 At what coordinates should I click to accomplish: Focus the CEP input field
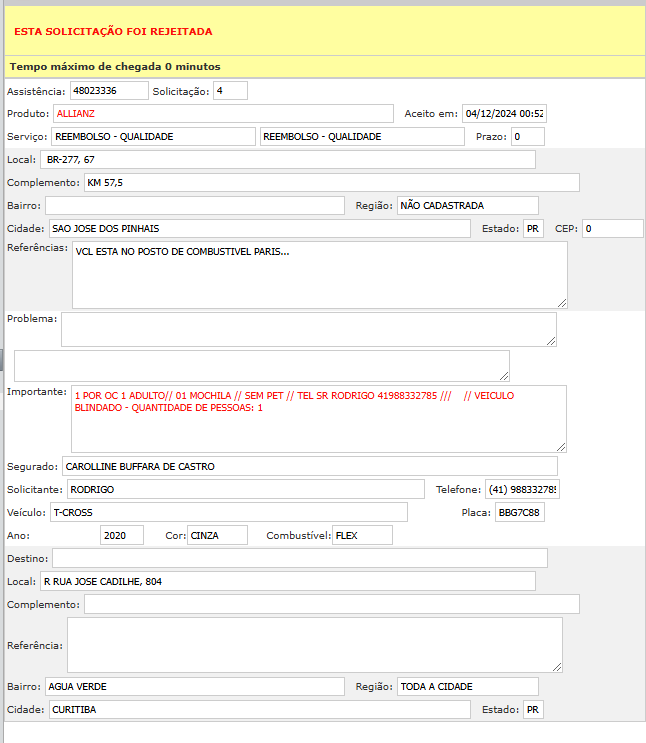click(612, 229)
